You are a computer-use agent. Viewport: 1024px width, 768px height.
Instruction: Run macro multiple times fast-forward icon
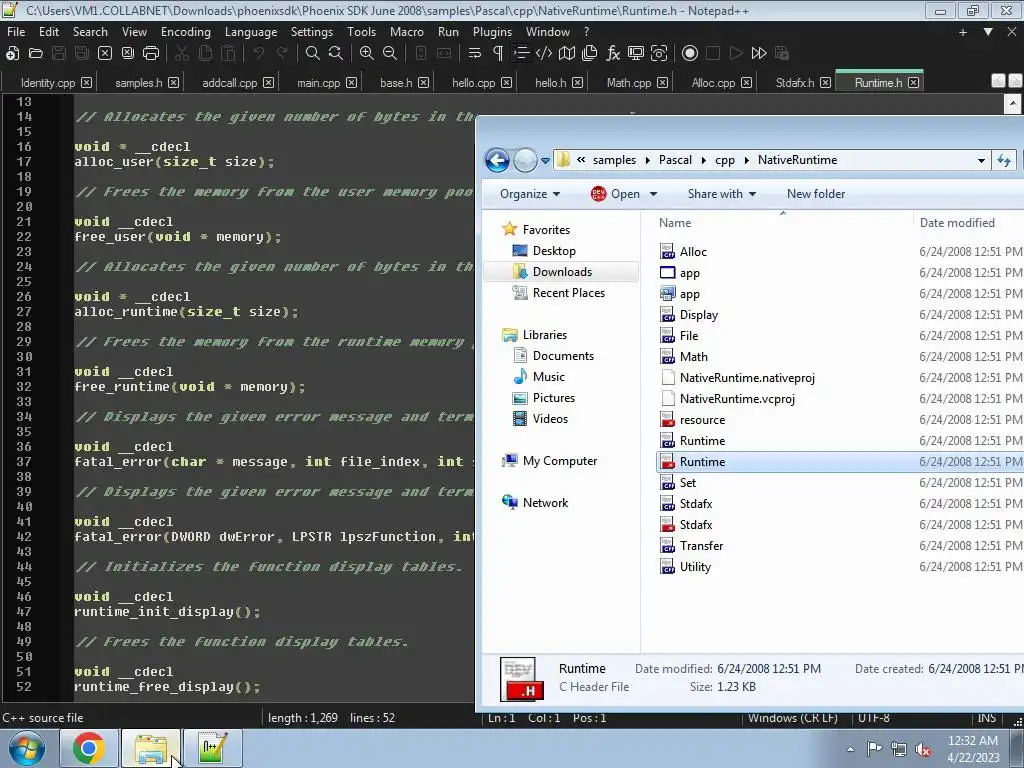759,54
